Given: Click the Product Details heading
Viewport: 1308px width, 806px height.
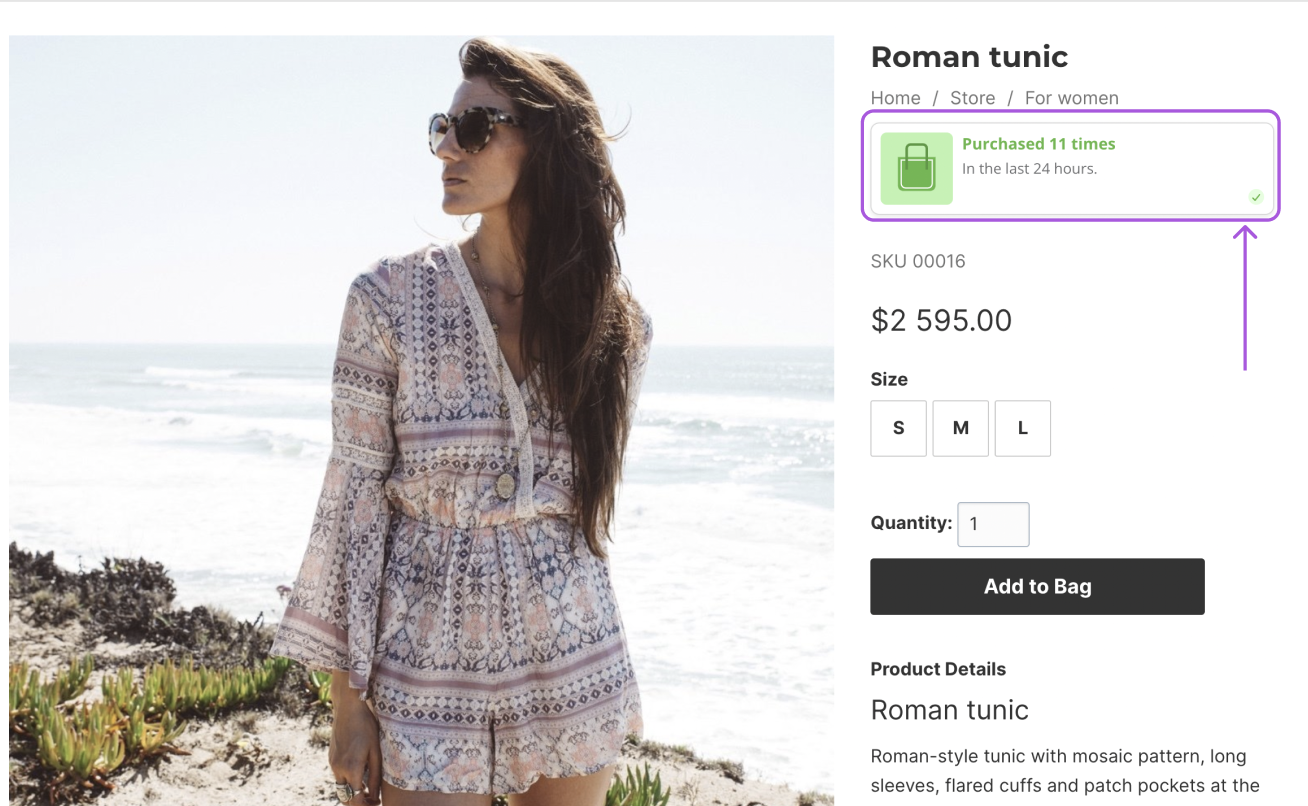Looking at the screenshot, I should point(938,669).
